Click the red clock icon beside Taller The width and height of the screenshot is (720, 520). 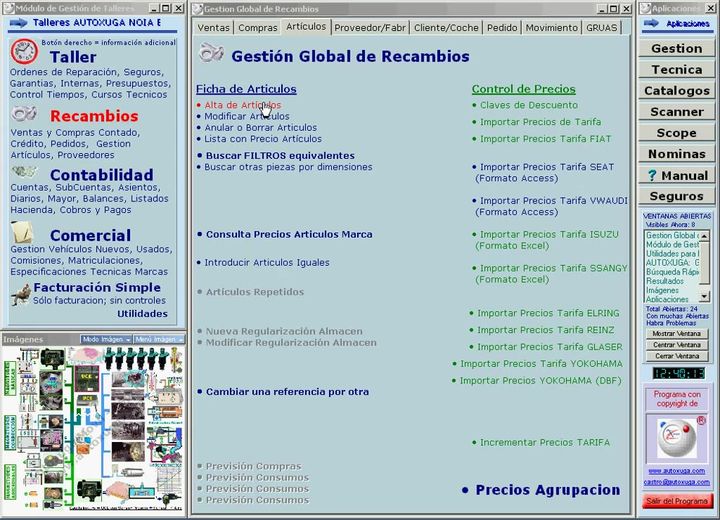[x=24, y=51]
